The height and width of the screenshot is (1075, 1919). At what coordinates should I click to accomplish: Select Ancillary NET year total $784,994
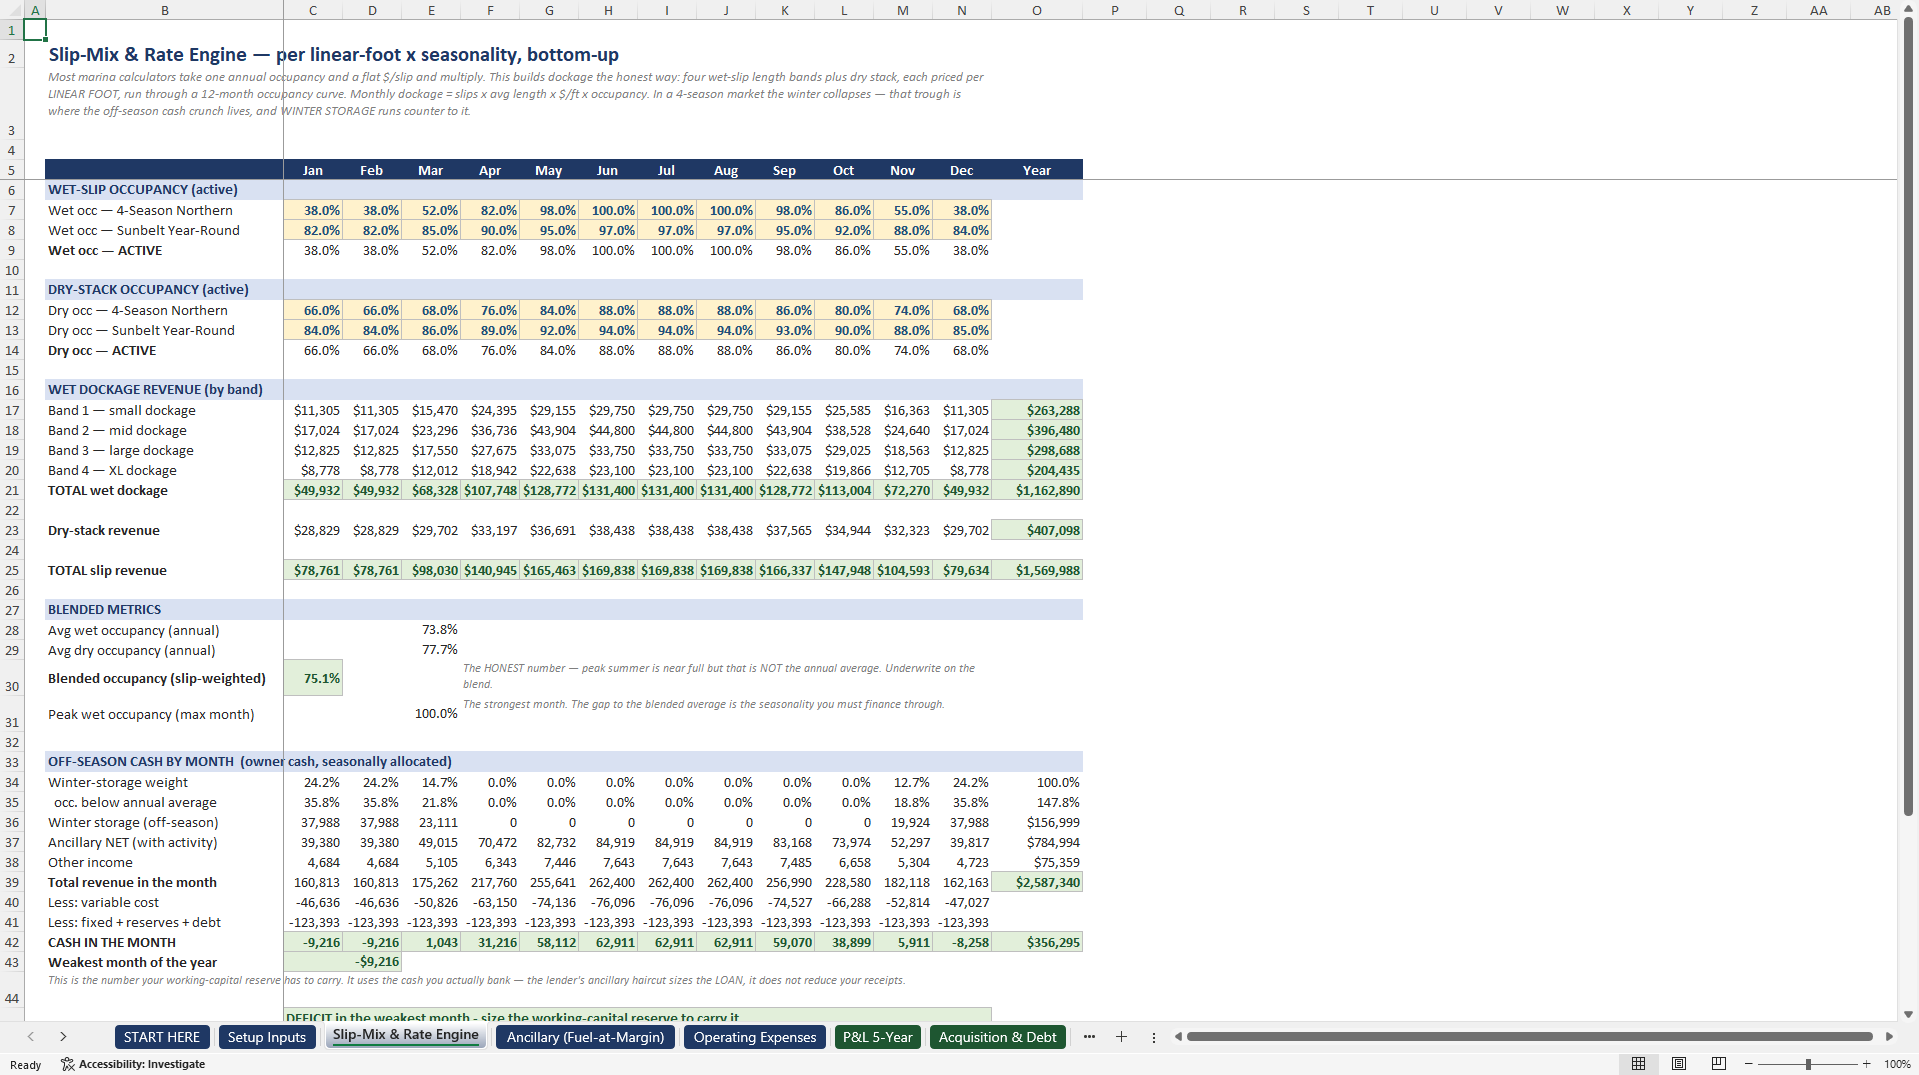[1037, 842]
